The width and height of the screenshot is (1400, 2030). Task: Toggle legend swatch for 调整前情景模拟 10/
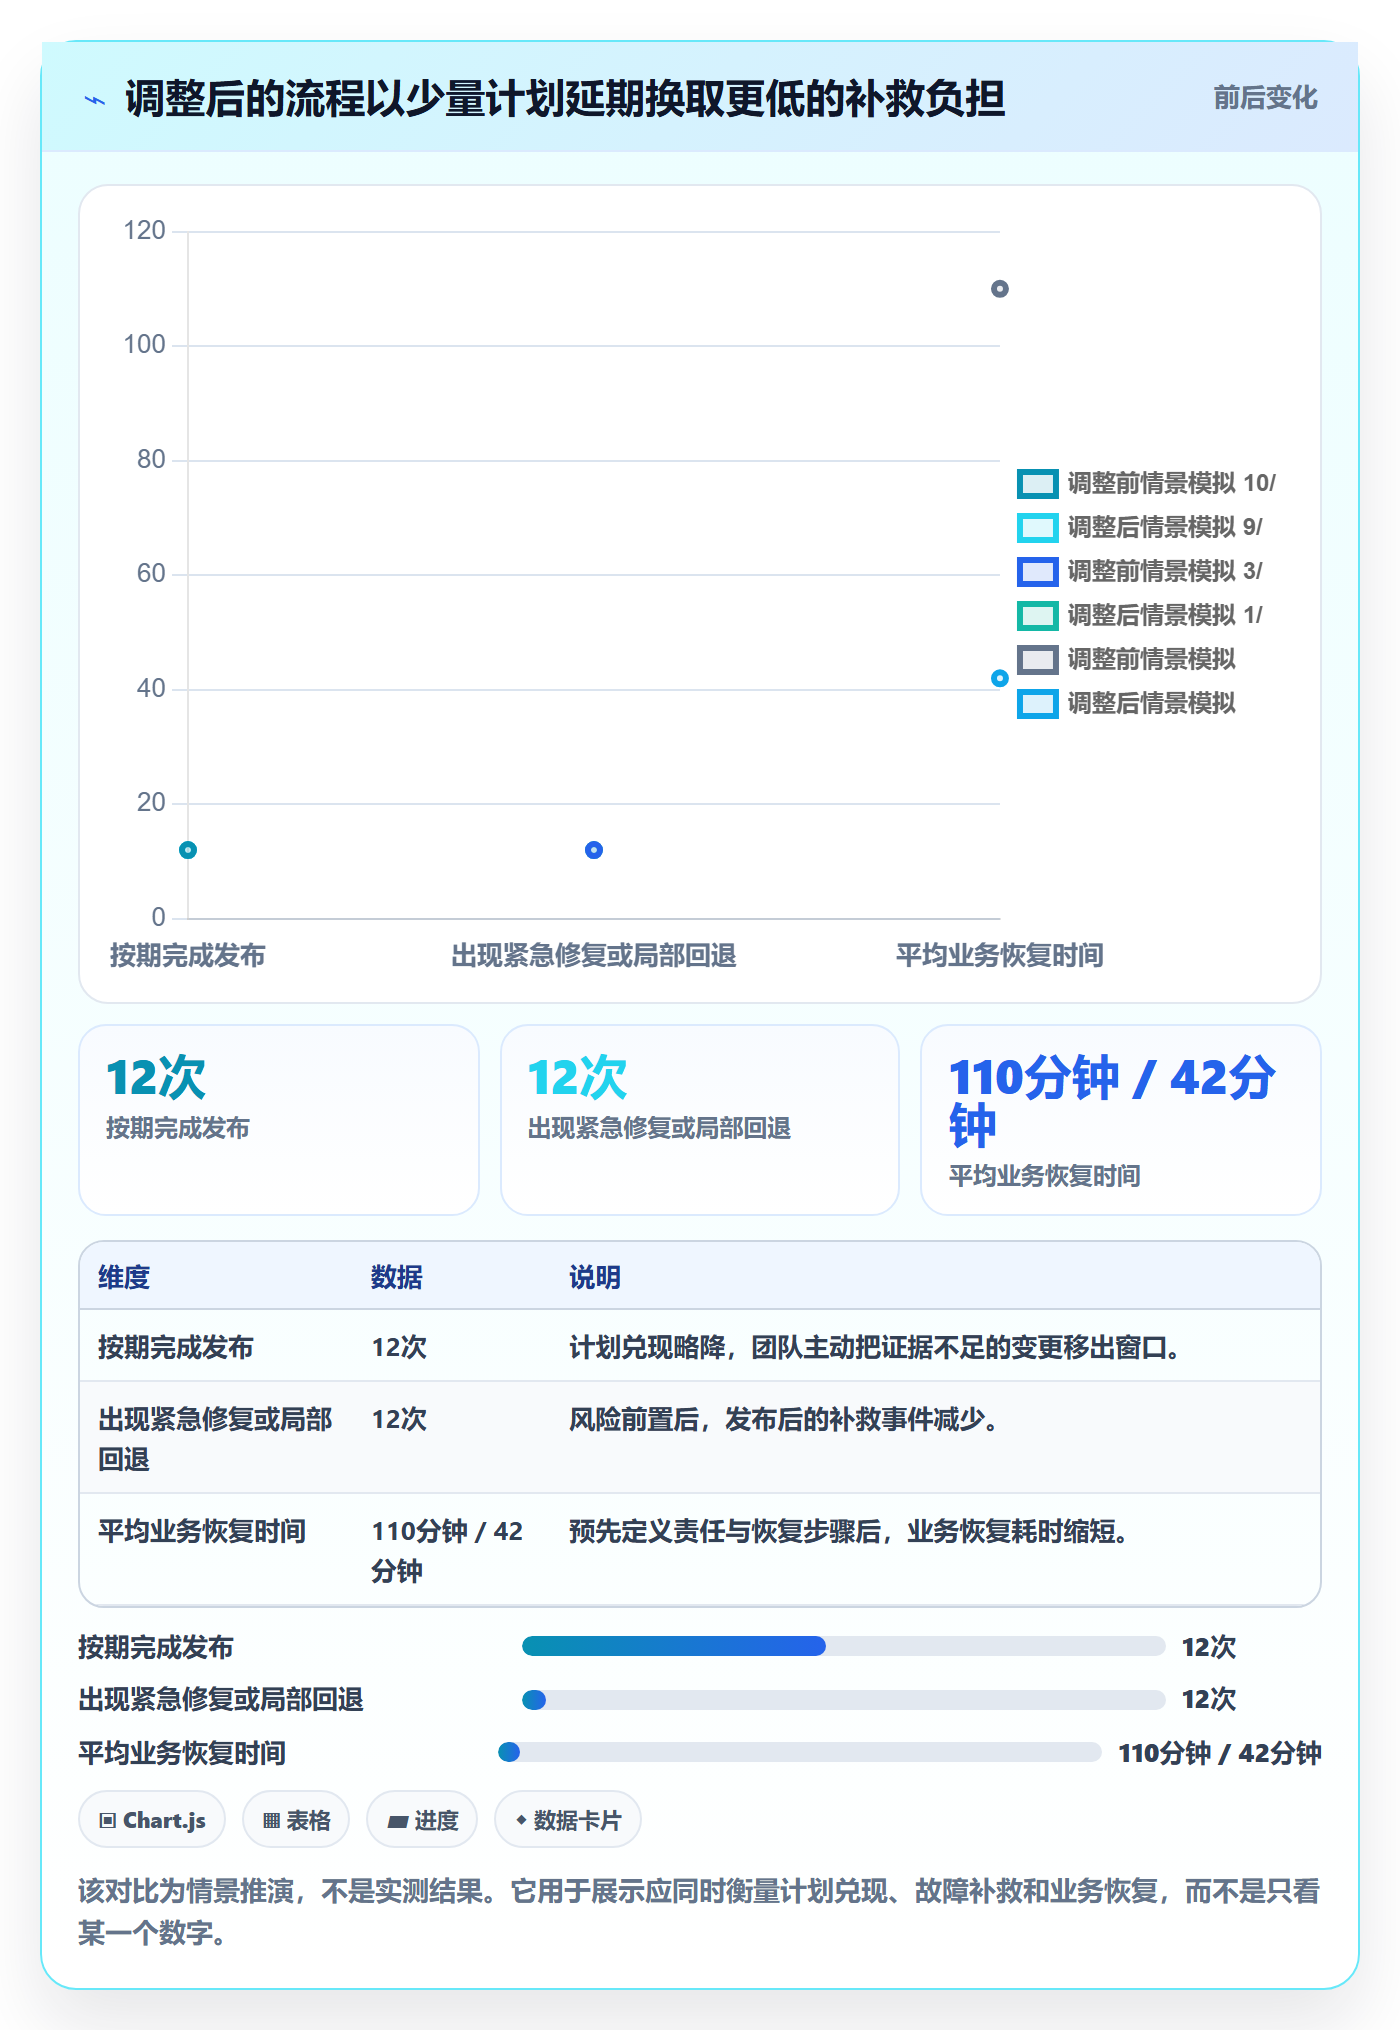tap(1038, 483)
